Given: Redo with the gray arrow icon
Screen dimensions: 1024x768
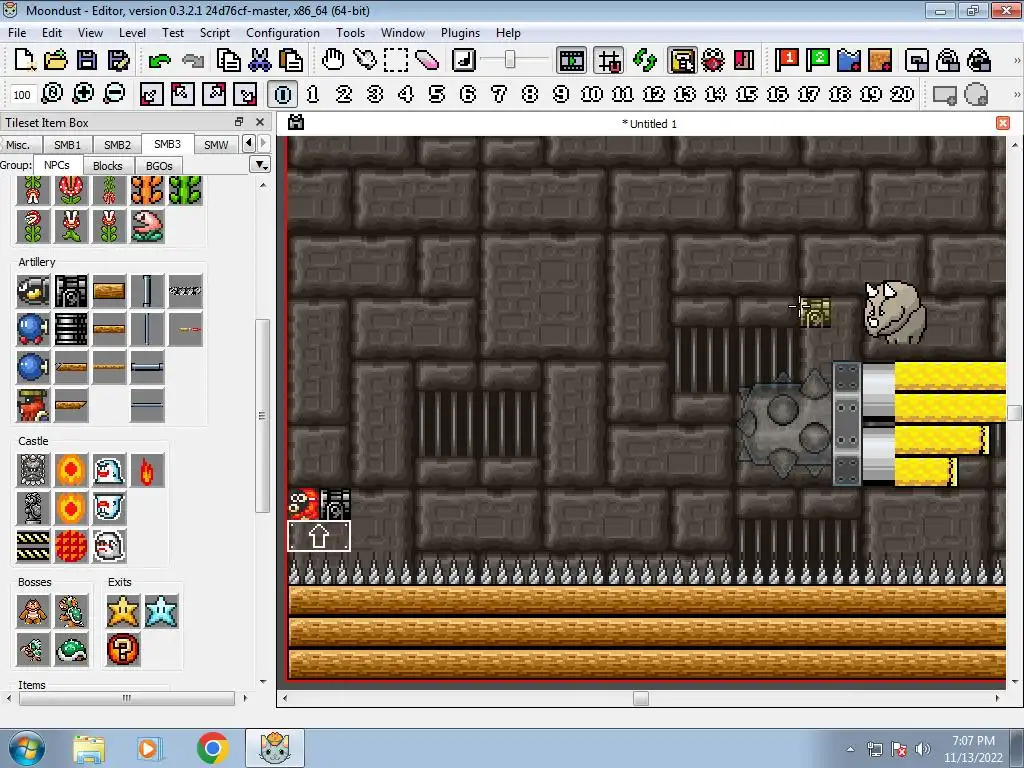Looking at the screenshot, I should [193, 61].
